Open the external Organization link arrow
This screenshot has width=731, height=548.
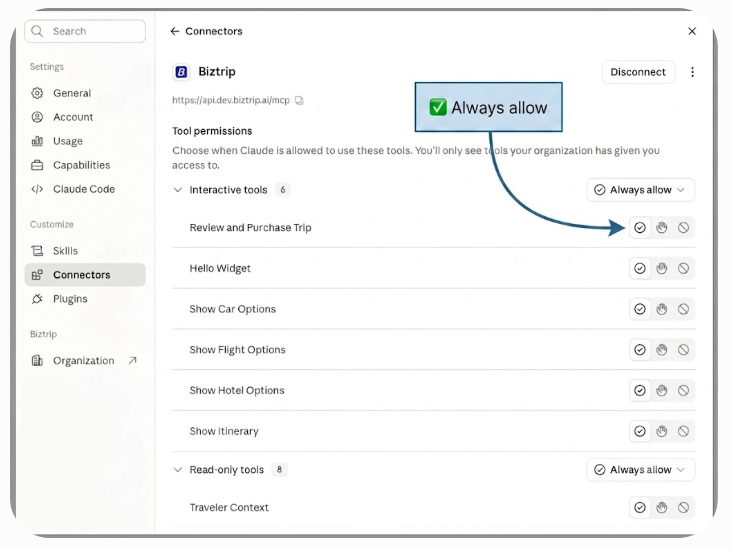pos(133,361)
